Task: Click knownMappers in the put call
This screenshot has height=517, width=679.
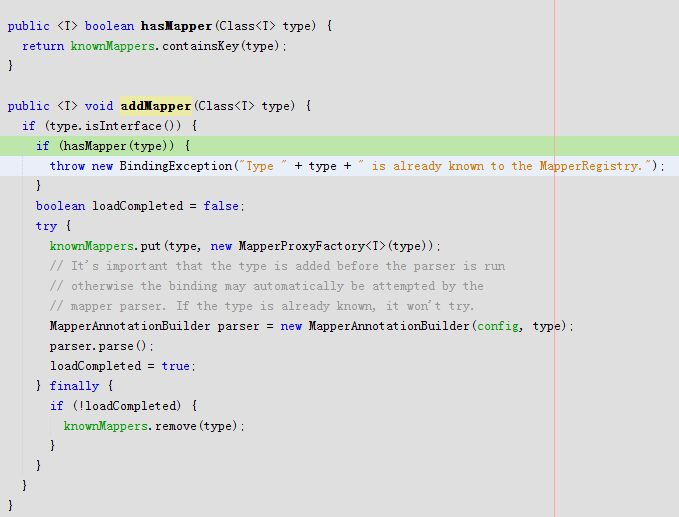Action: (91, 246)
